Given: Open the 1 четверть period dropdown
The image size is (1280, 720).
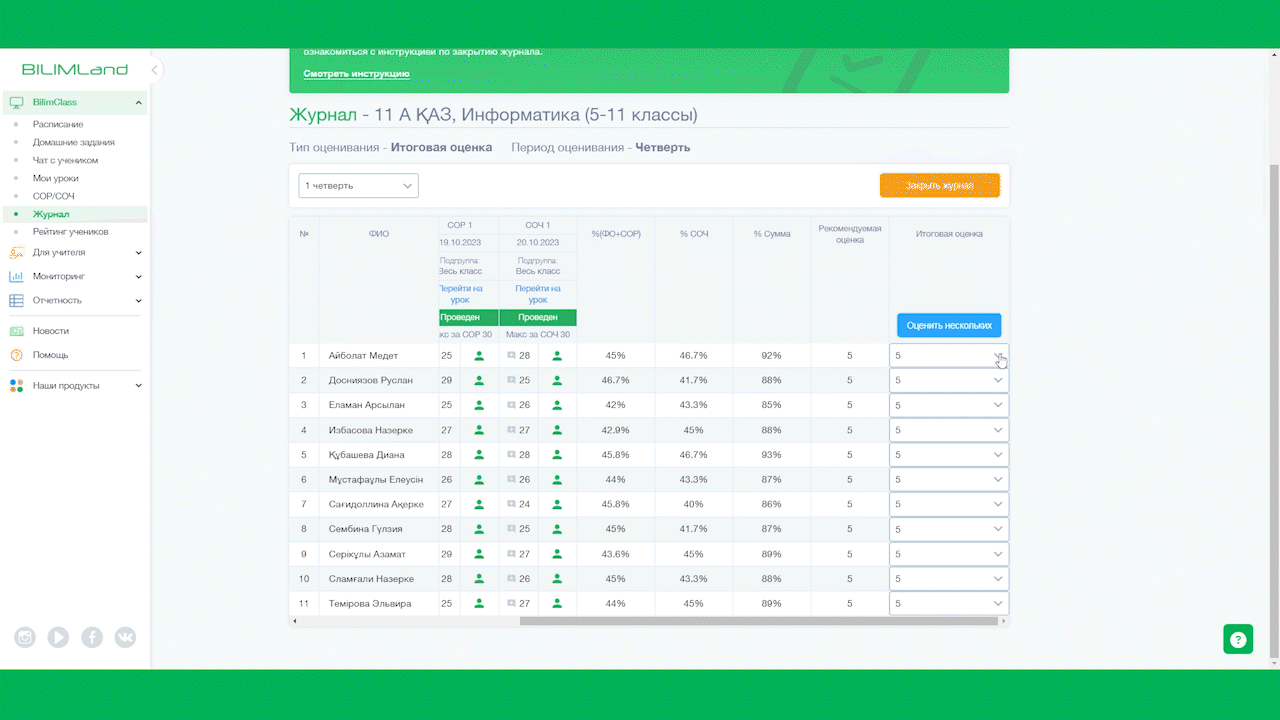Looking at the screenshot, I should pyautogui.click(x=358, y=186).
